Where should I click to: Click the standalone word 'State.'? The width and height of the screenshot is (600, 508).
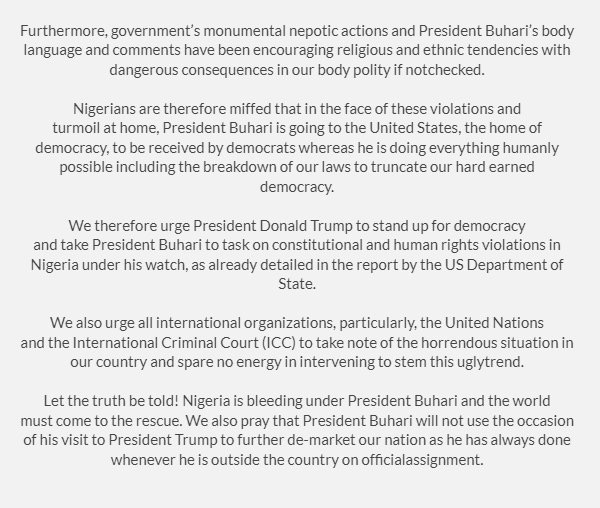click(297, 284)
